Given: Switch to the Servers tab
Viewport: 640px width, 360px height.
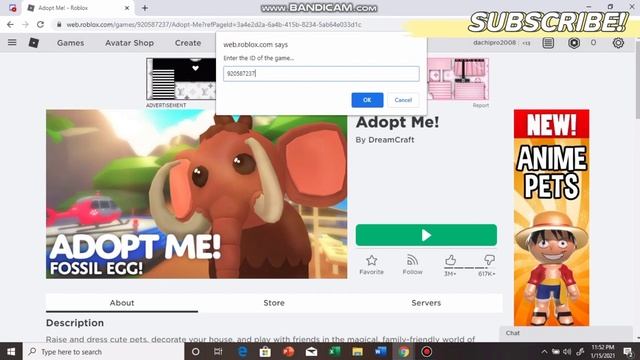Looking at the screenshot, I should pos(426,303).
